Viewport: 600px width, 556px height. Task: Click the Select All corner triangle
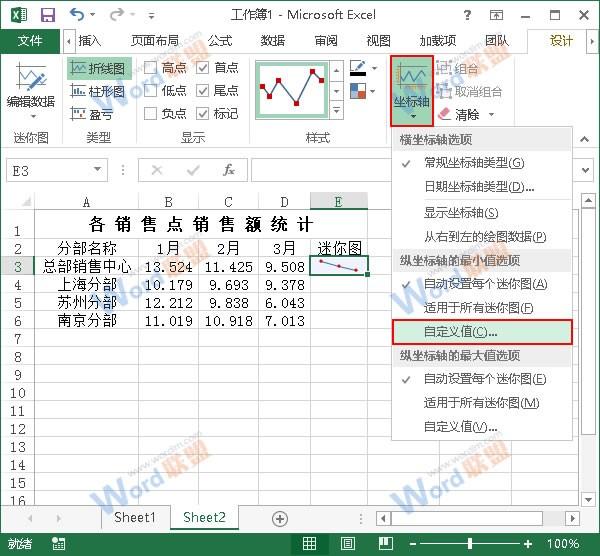26,201
